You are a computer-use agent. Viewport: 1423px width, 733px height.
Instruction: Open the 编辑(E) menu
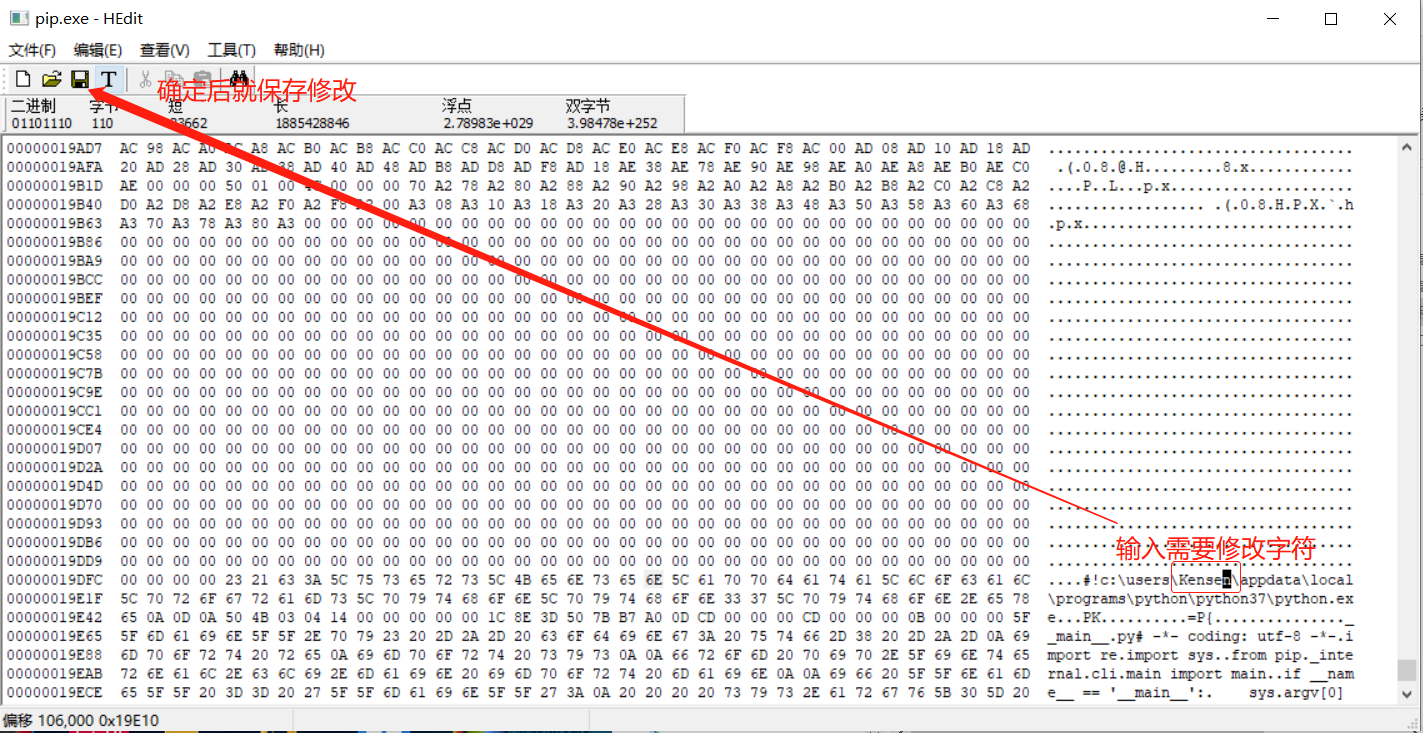(98, 50)
